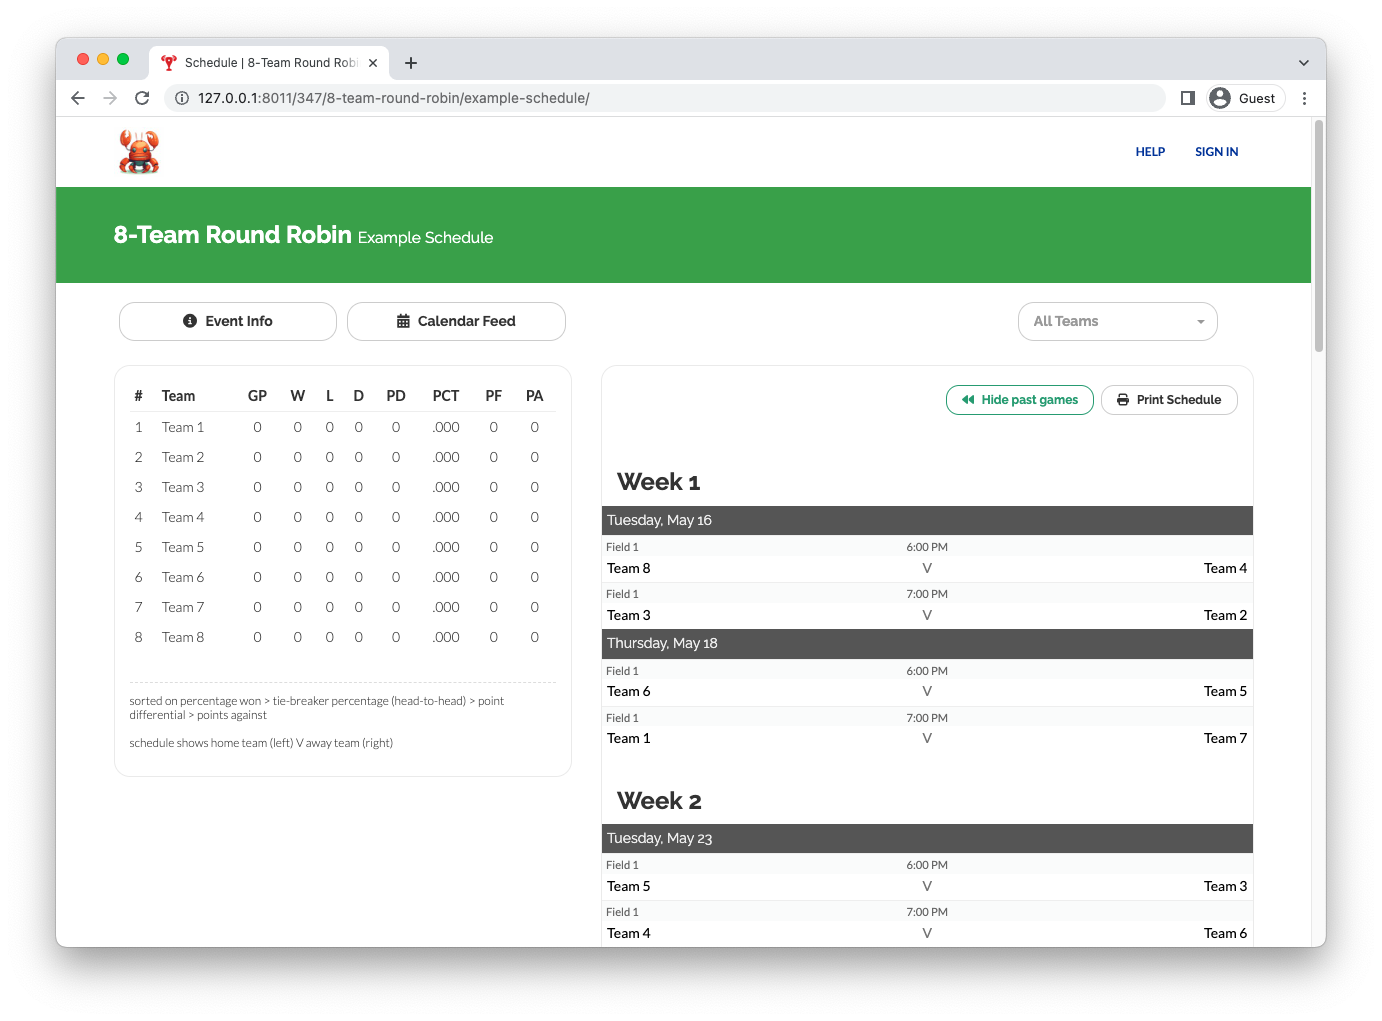Toggle Hide past games
This screenshot has width=1382, height=1021.
(x=1019, y=400)
